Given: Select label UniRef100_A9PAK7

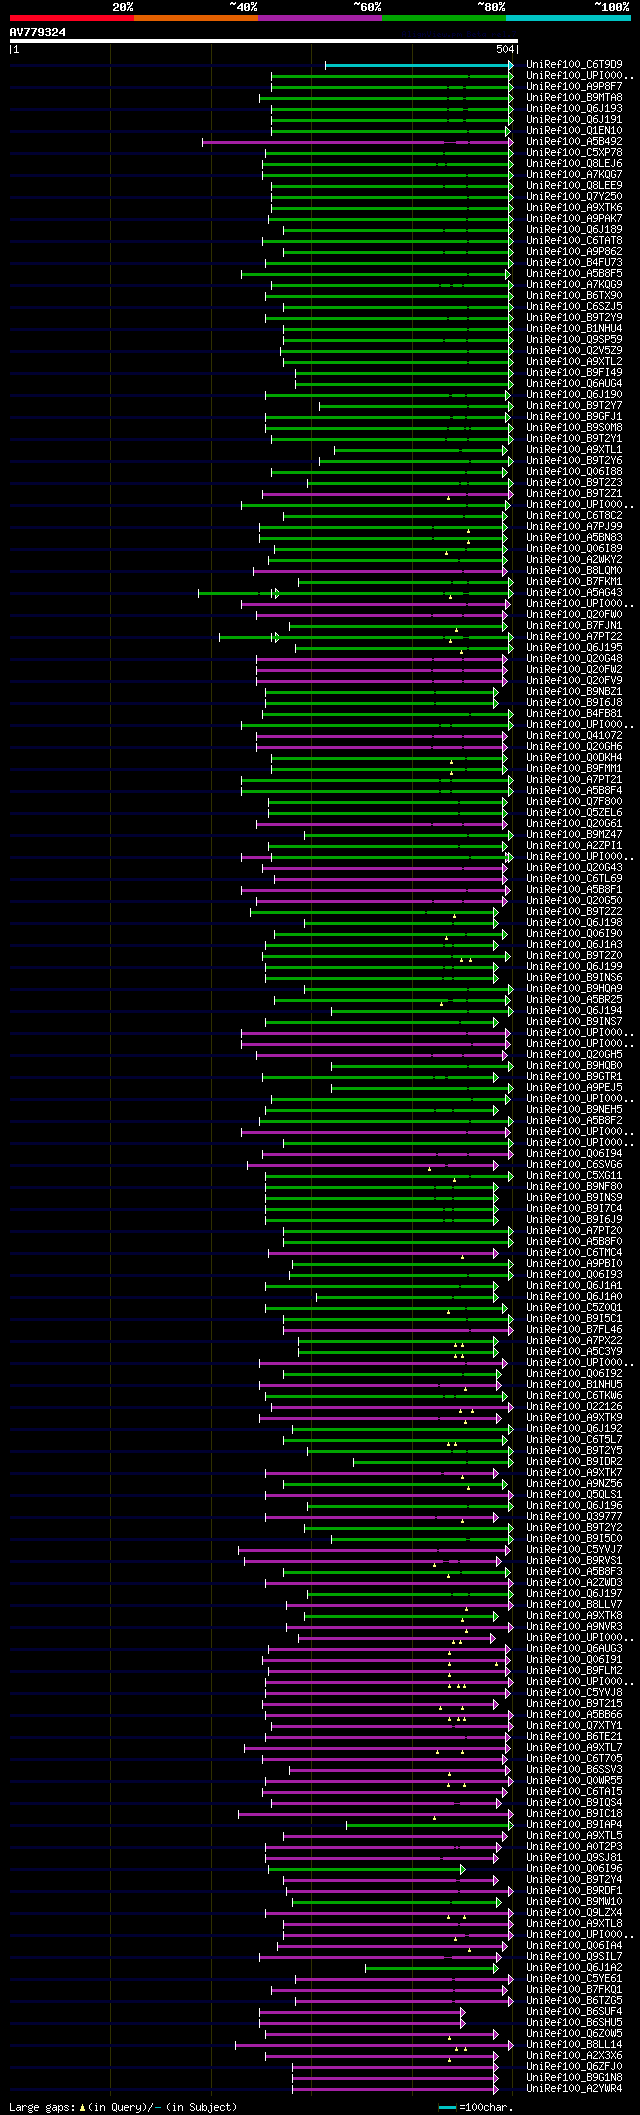Looking at the screenshot, I should click(574, 219).
